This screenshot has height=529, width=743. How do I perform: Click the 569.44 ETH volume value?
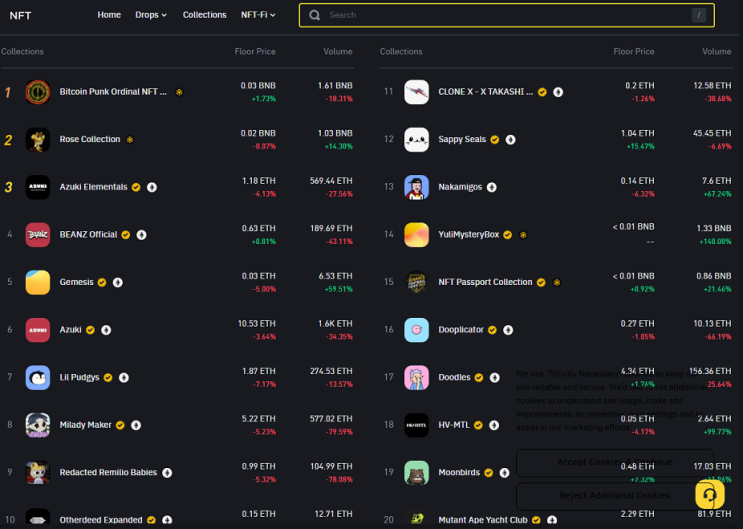331,181
